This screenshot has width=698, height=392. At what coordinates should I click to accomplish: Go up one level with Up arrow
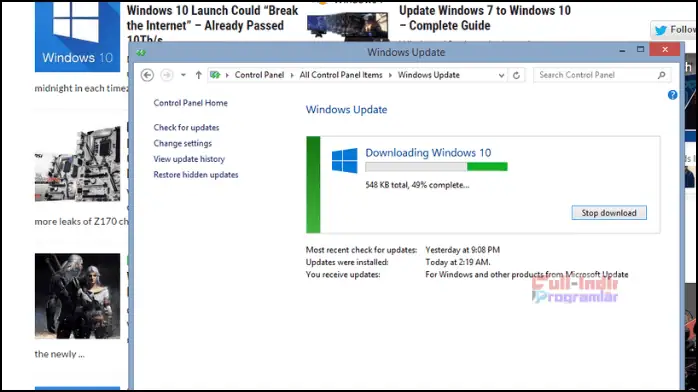[199, 75]
